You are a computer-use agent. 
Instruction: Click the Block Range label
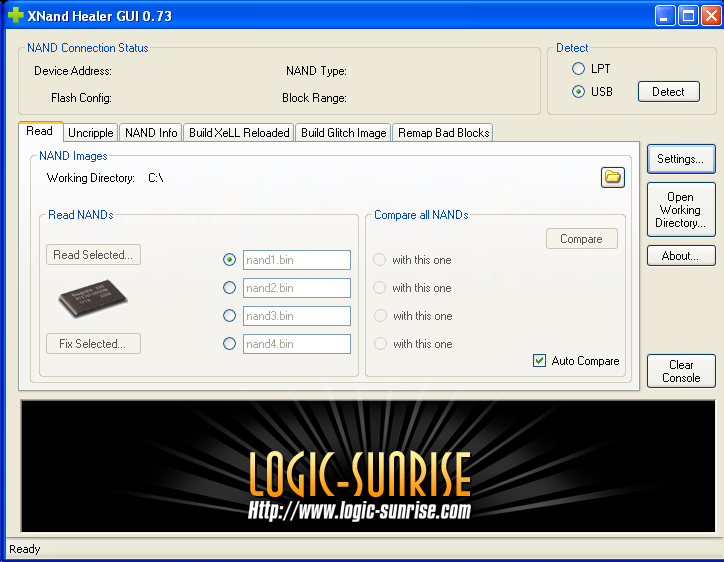tap(314, 98)
